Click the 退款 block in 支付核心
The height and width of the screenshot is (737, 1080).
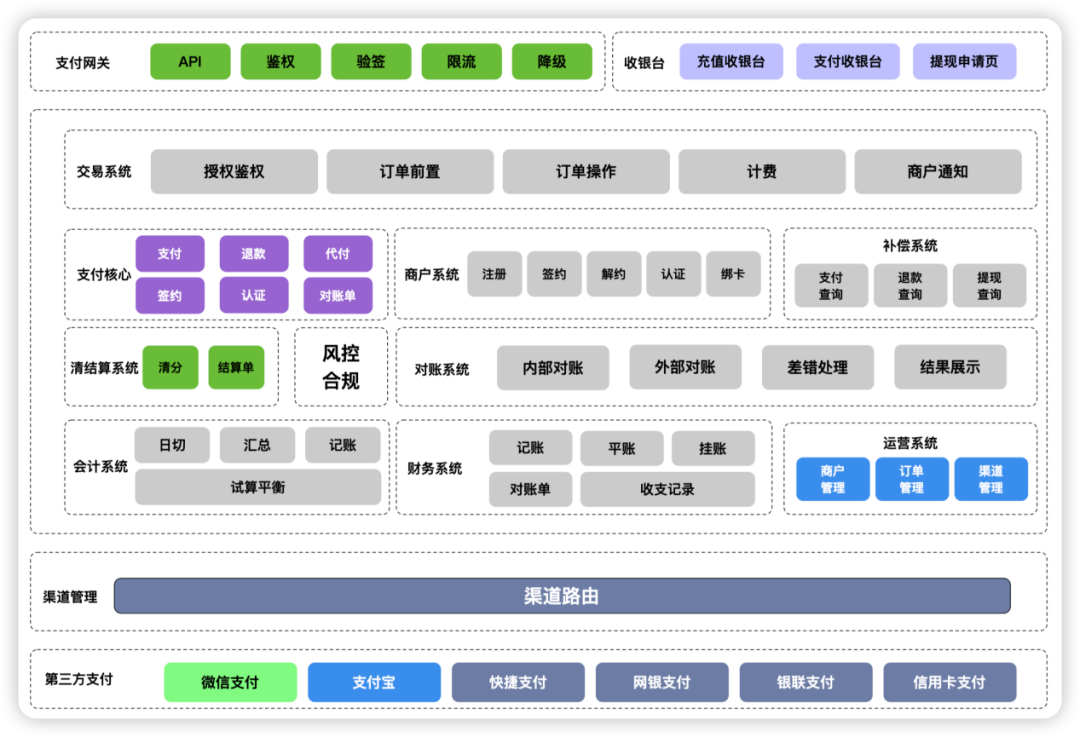254,253
